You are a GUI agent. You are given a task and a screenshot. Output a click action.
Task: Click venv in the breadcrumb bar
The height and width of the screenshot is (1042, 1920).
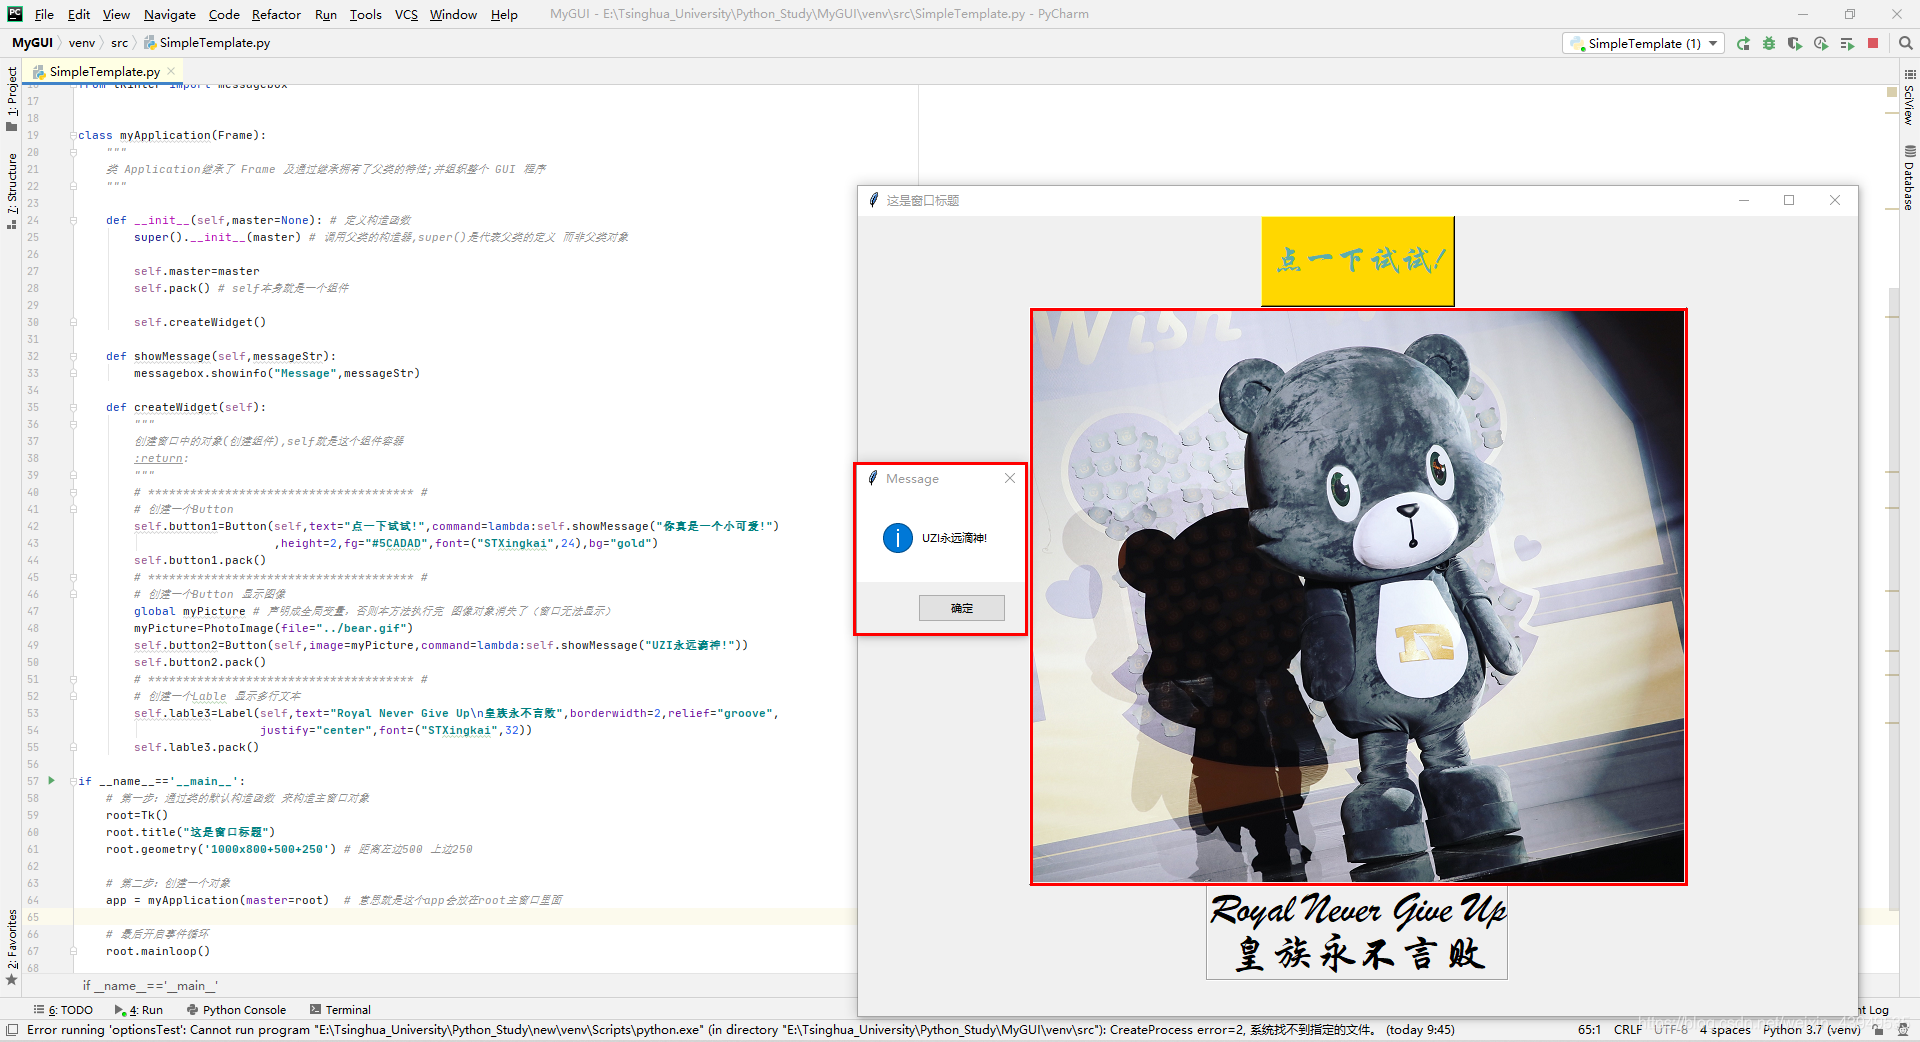pos(82,43)
